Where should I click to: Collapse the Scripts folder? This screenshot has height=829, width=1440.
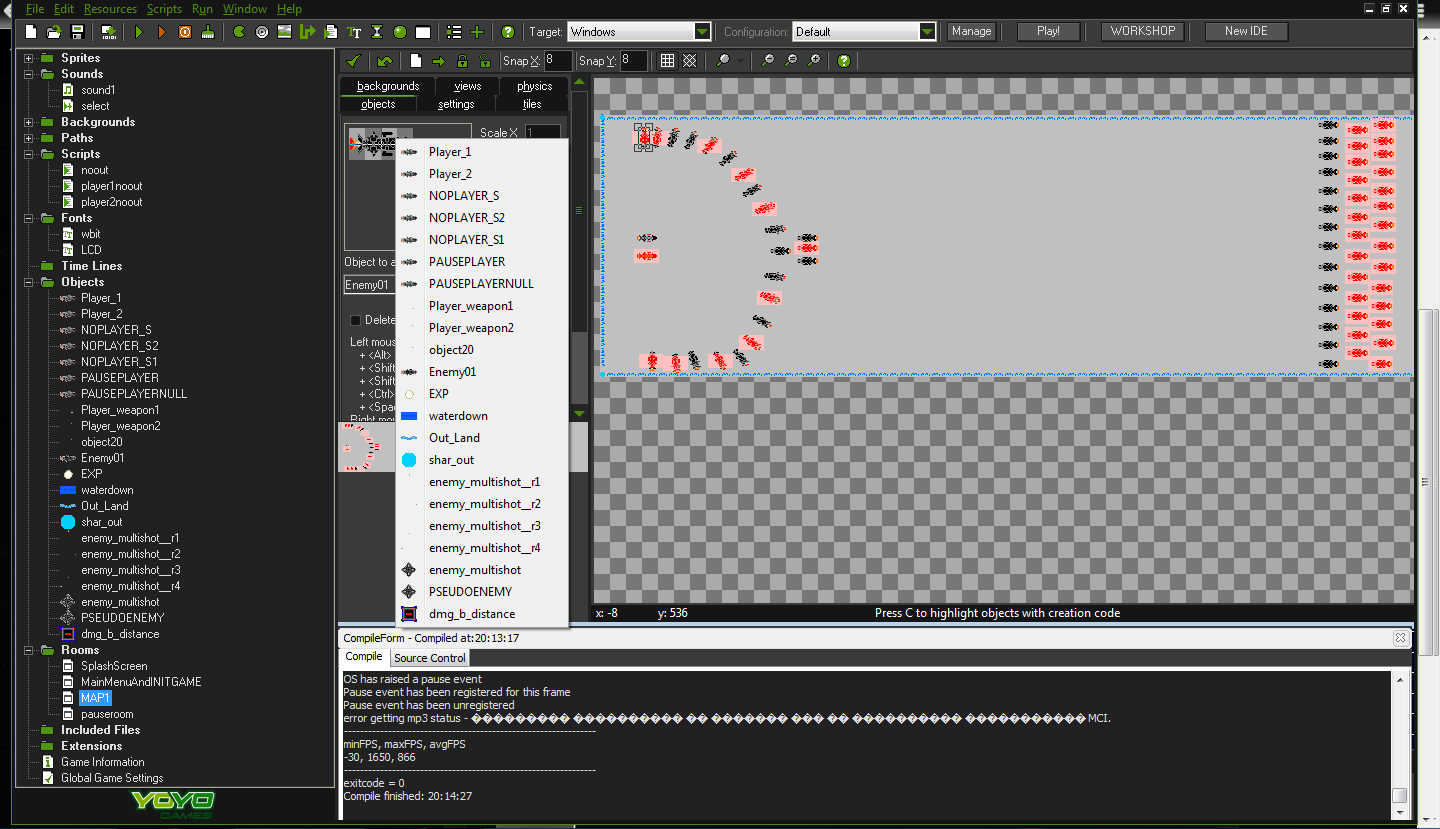coord(28,154)
